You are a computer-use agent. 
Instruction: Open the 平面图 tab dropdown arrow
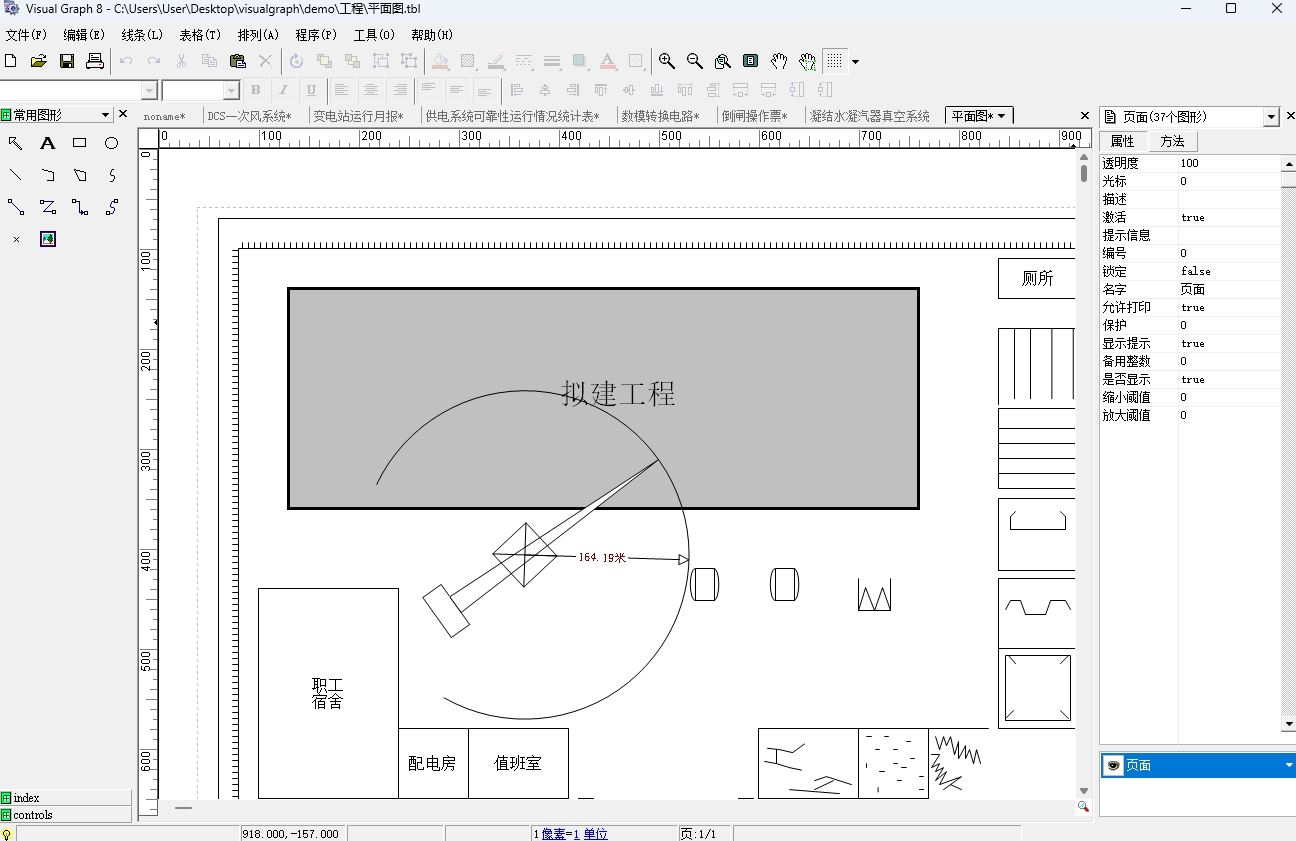[x=1001, y=116]
